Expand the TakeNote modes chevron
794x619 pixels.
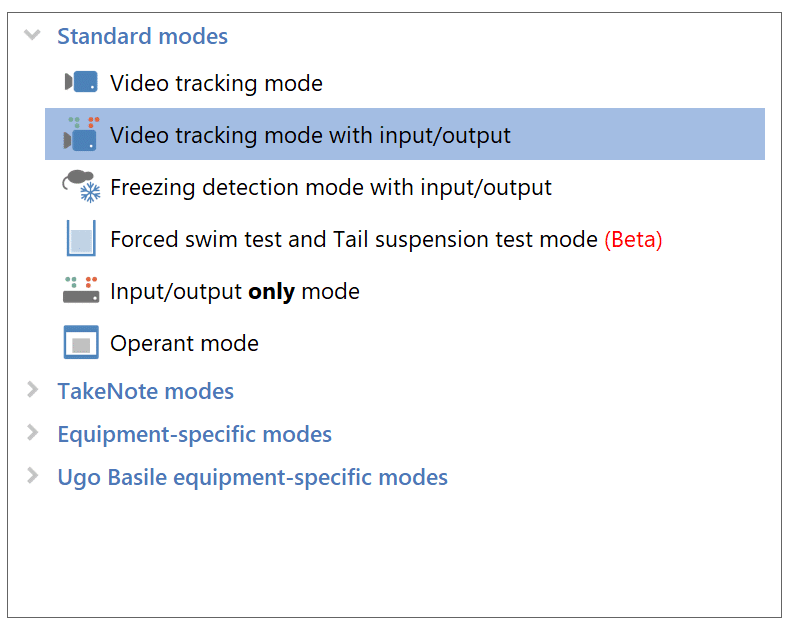pyautogui.click(x=32, y=390)
